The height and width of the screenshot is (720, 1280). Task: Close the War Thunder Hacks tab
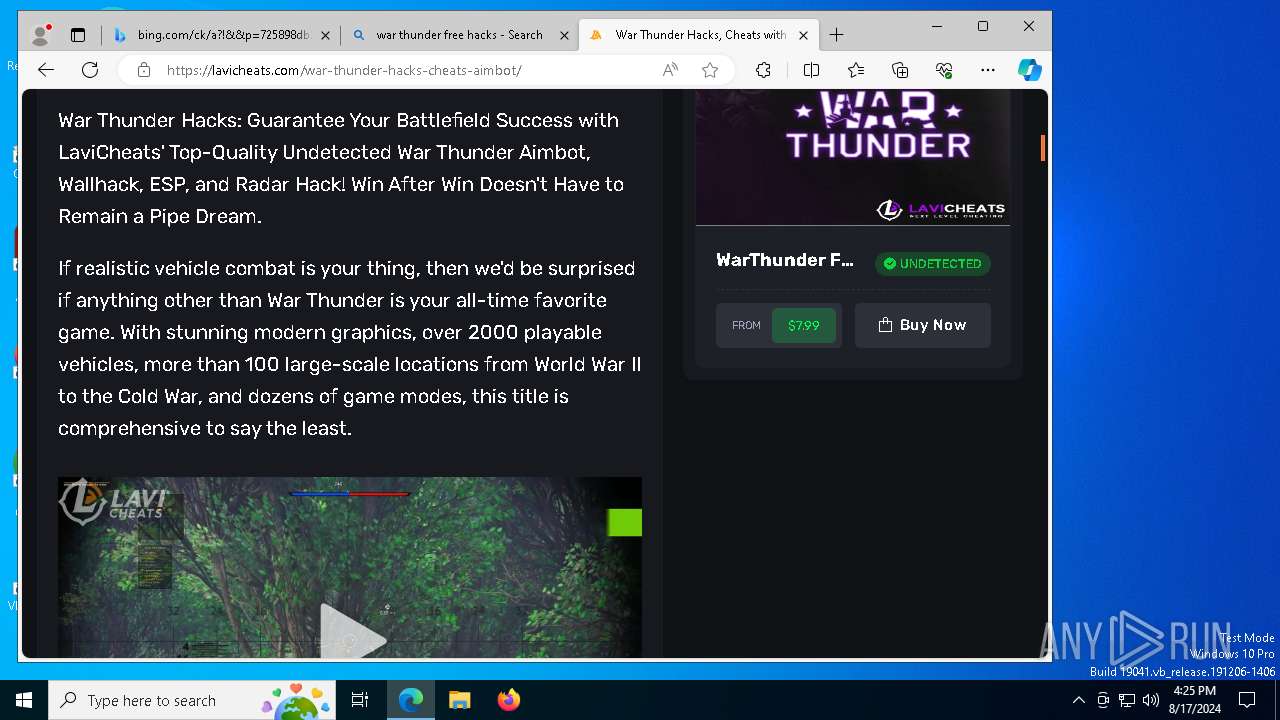[803, 35]
